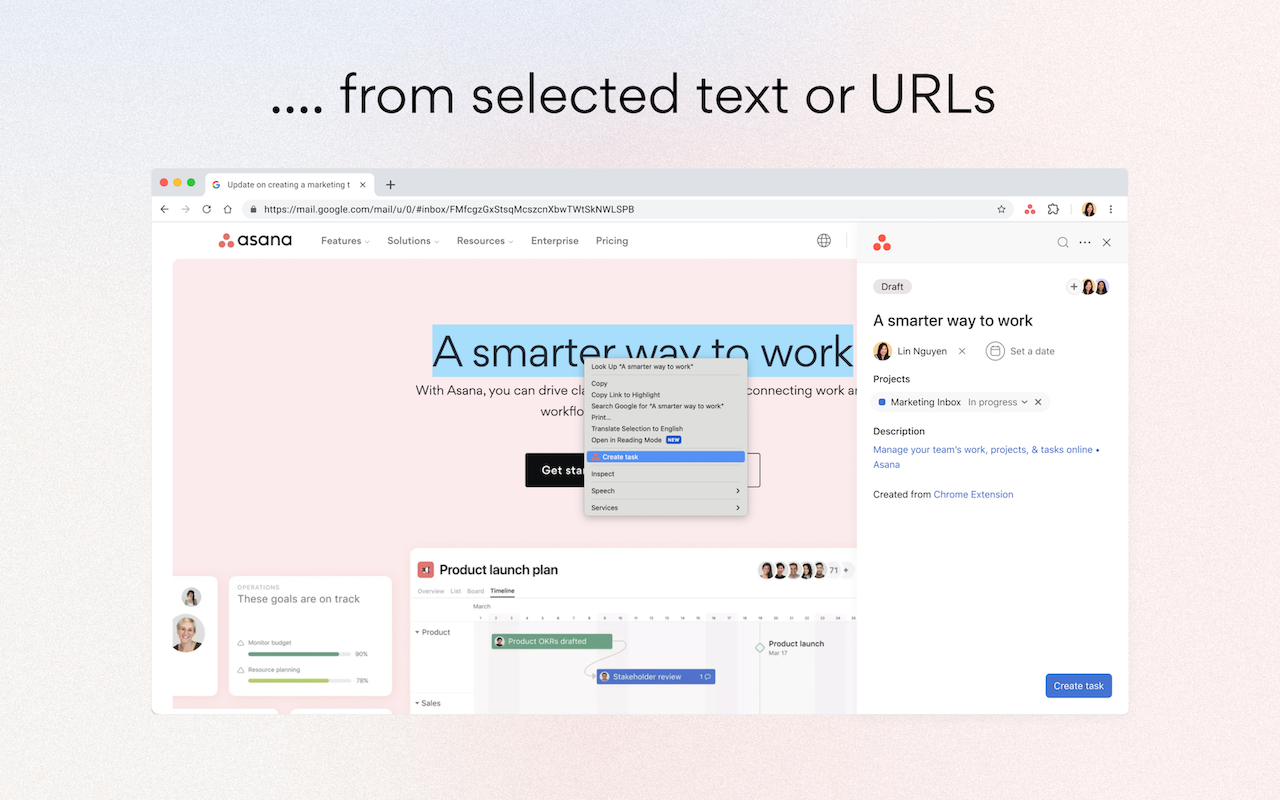Click comment count on Stakeholder review

pyautogui.click(x=705, y=677)
